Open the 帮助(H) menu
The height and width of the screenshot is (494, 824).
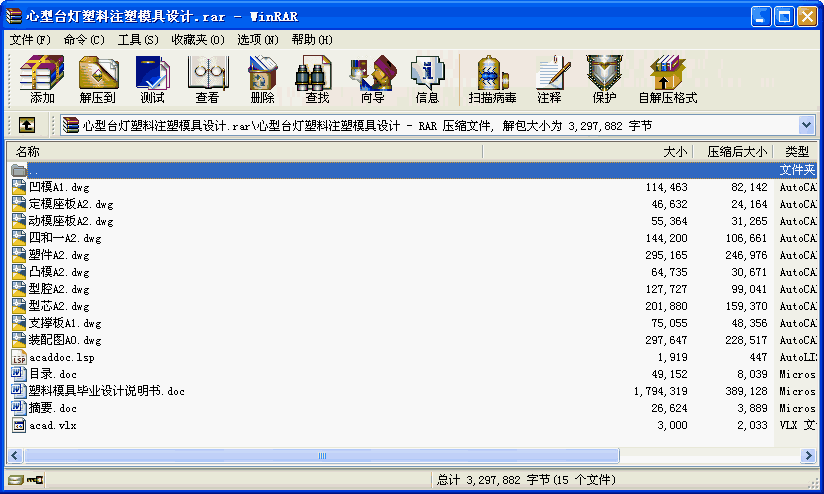coord(312,40)
